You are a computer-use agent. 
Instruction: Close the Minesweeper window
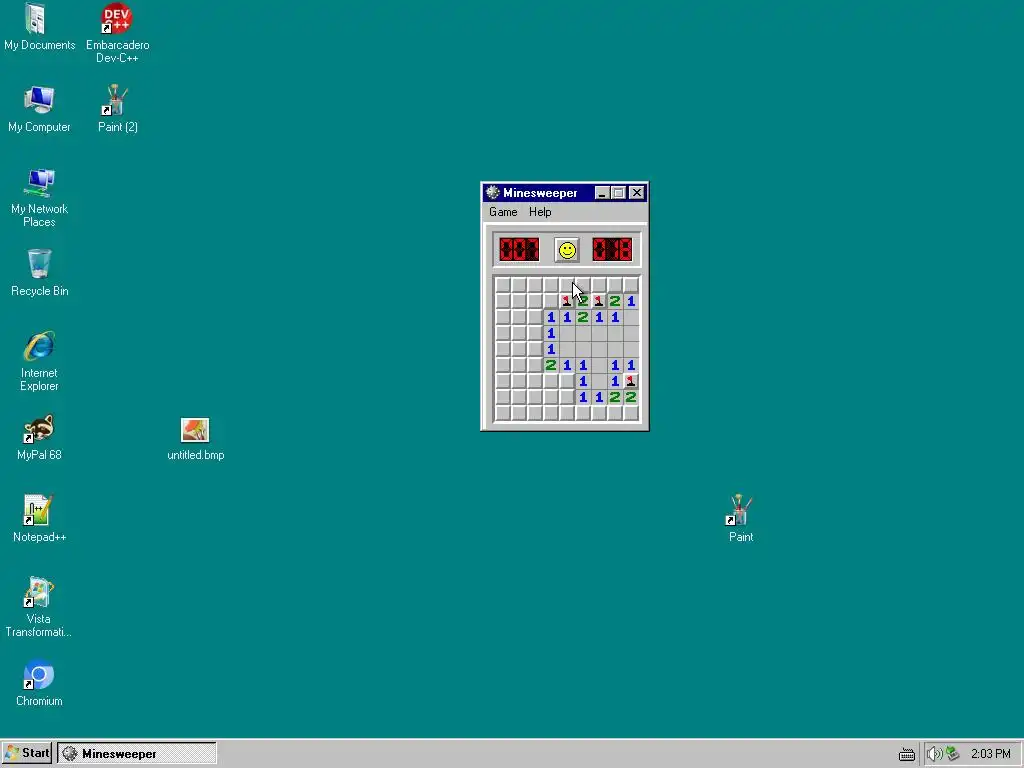[x=637, y=193]
